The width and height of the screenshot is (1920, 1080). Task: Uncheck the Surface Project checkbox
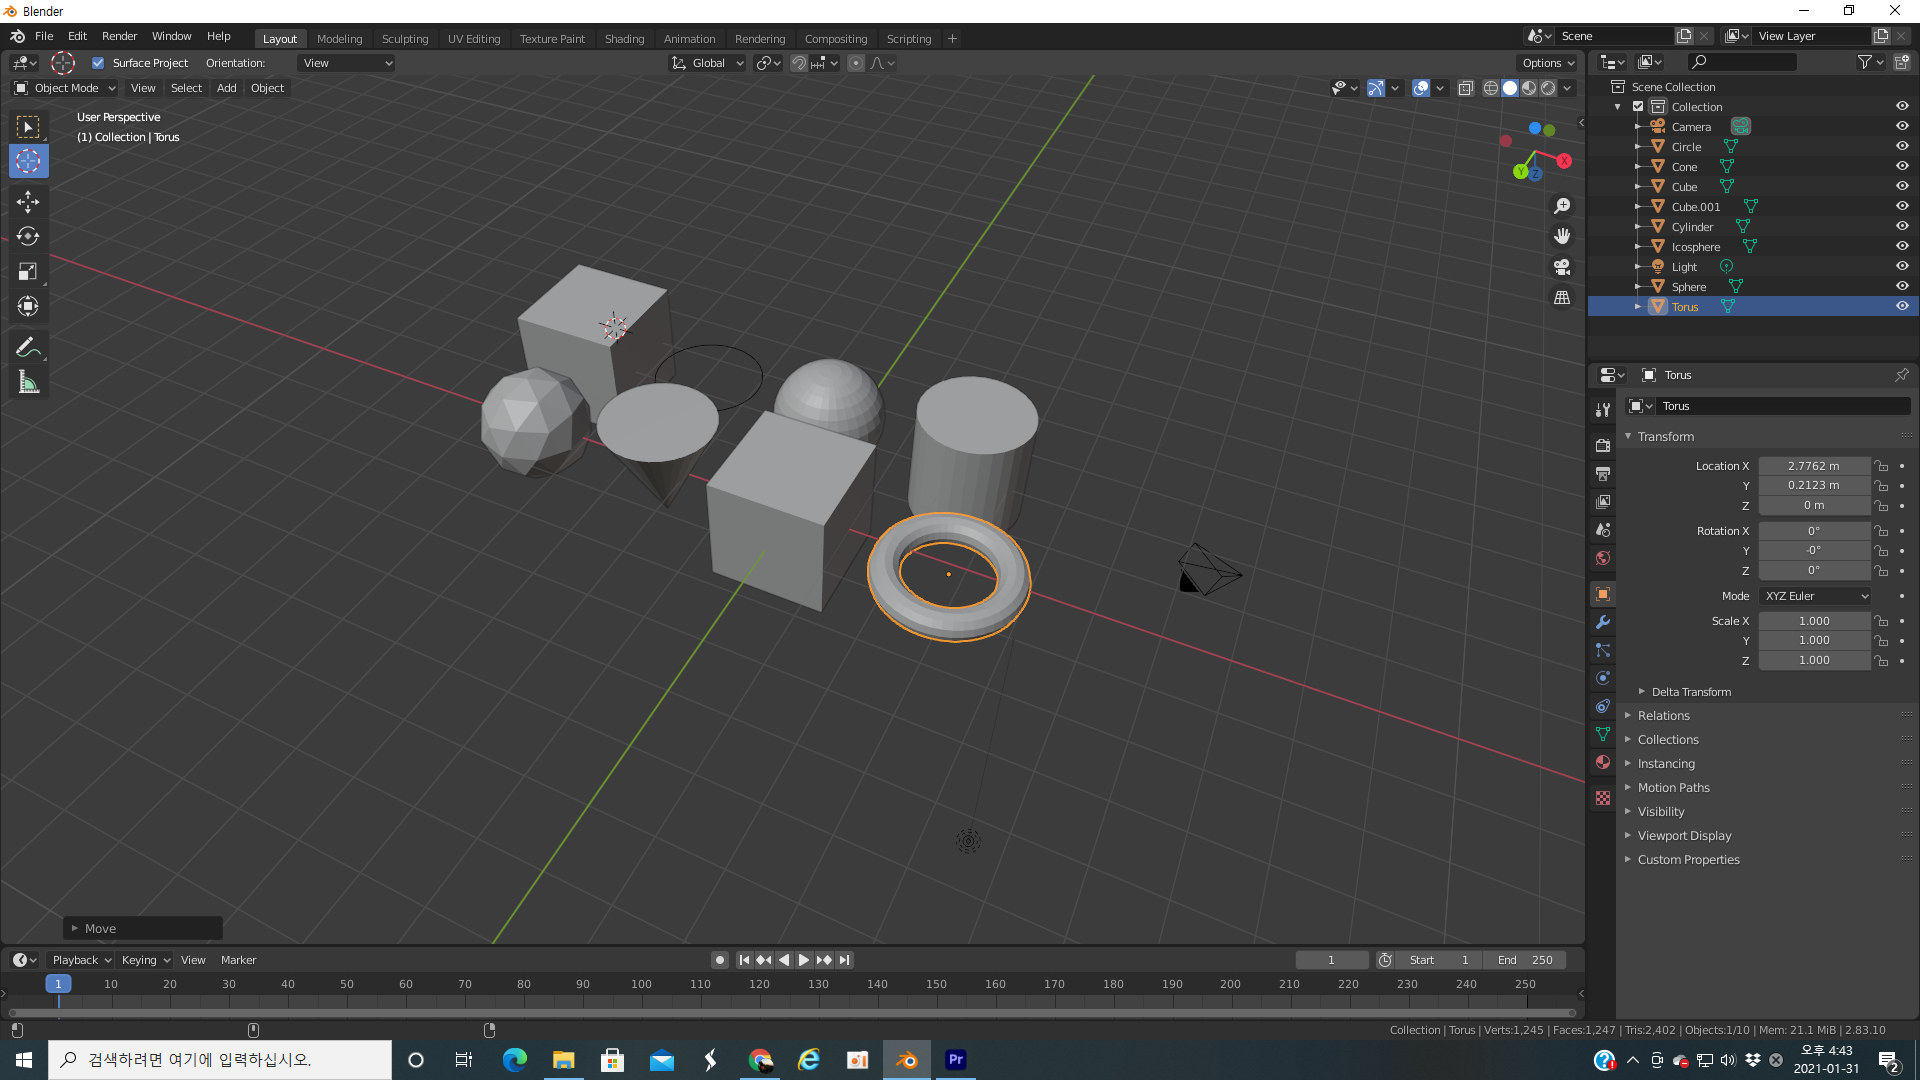98,63
